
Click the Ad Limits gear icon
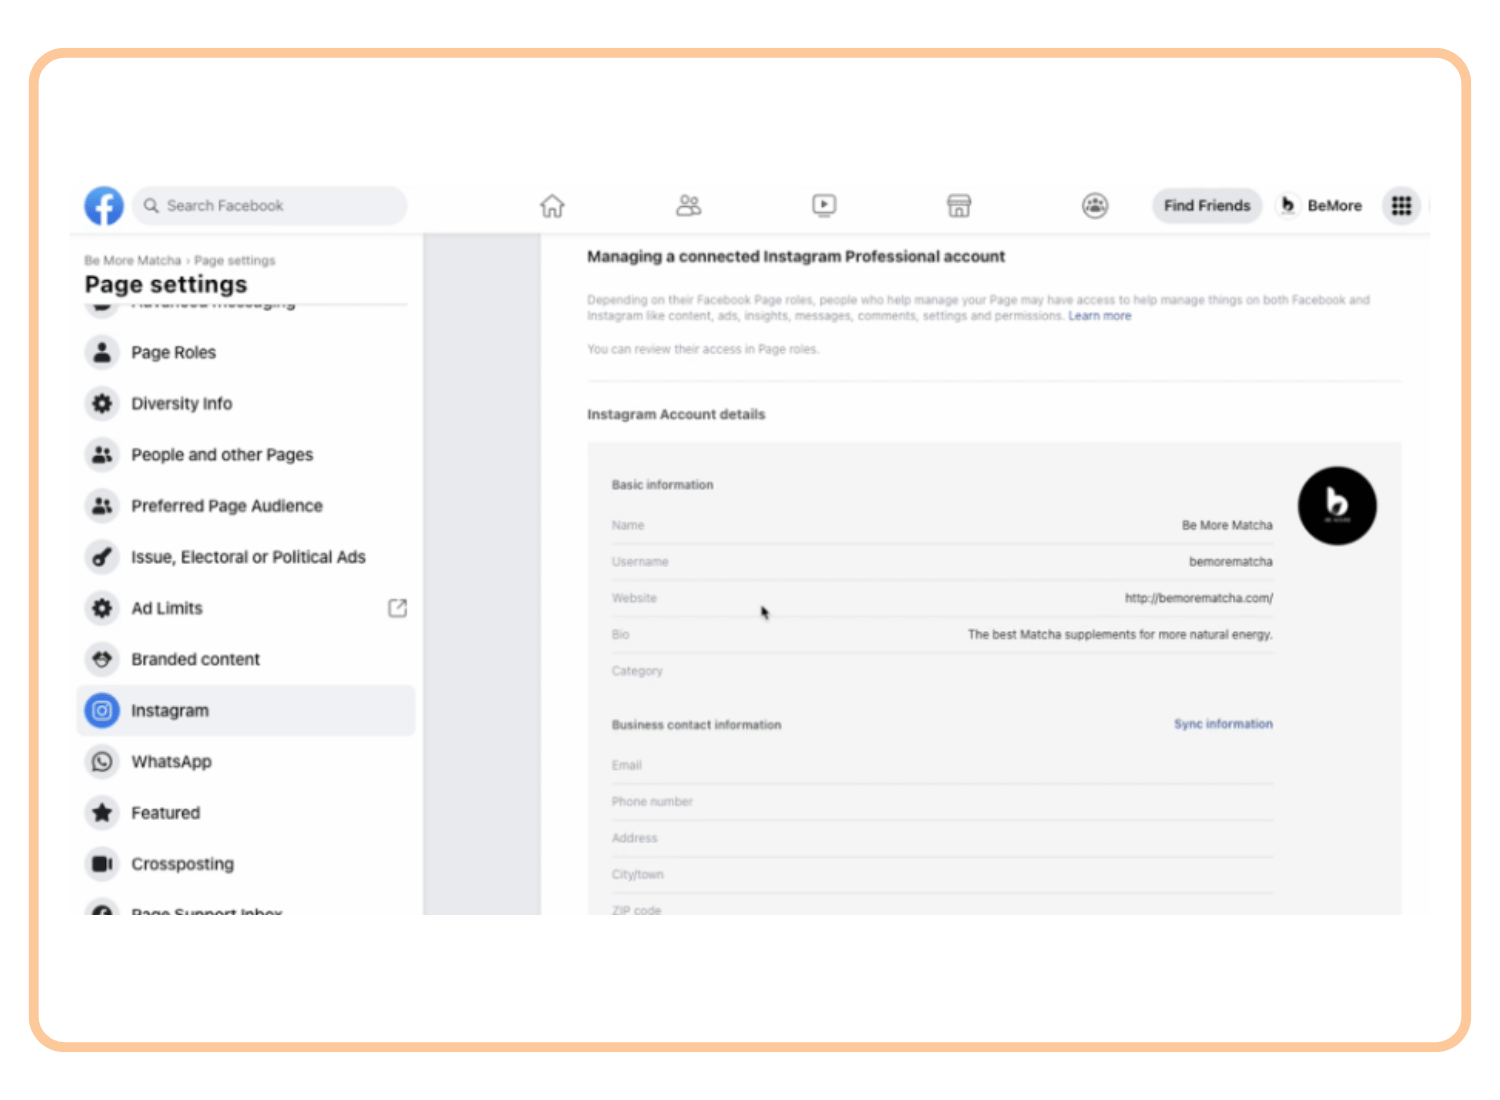[102, 608]
